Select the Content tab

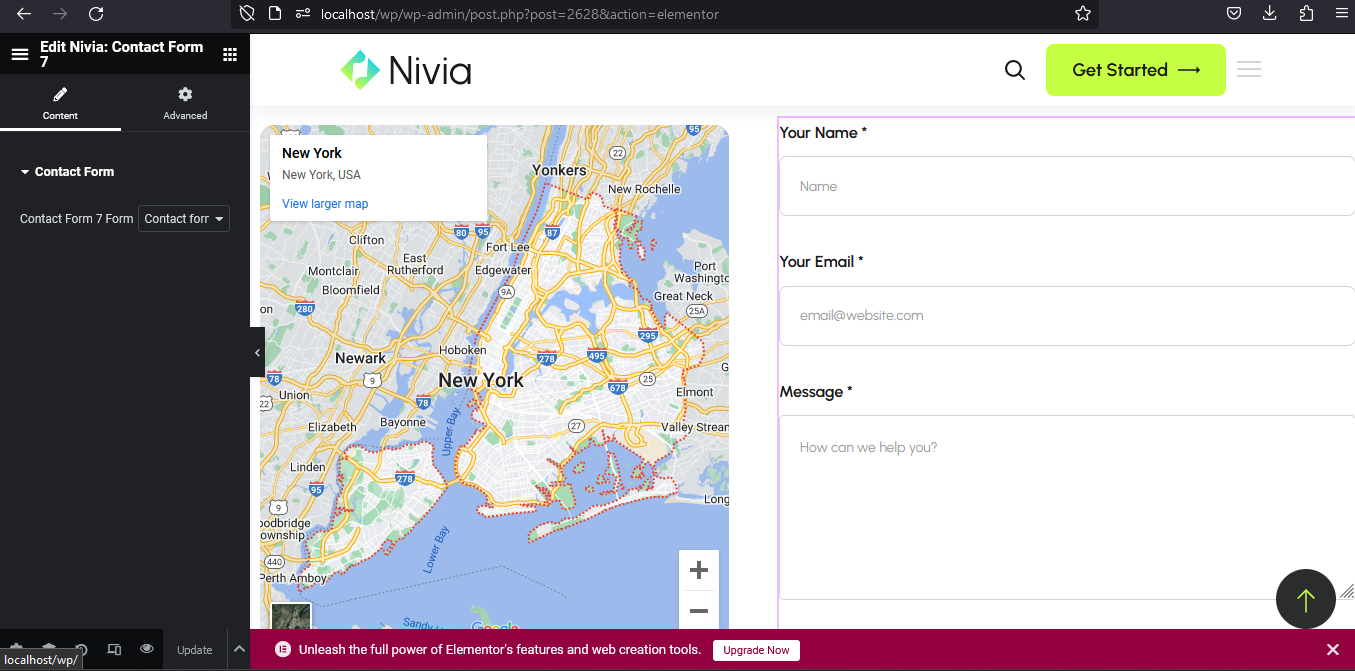pos(60,104)
